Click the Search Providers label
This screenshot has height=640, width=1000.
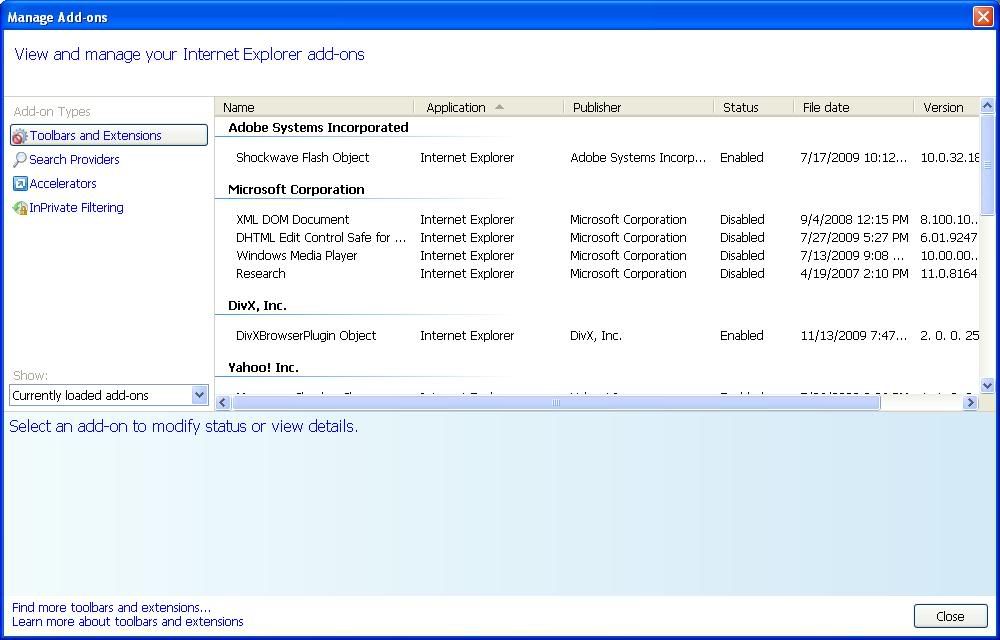click(74, 159)
